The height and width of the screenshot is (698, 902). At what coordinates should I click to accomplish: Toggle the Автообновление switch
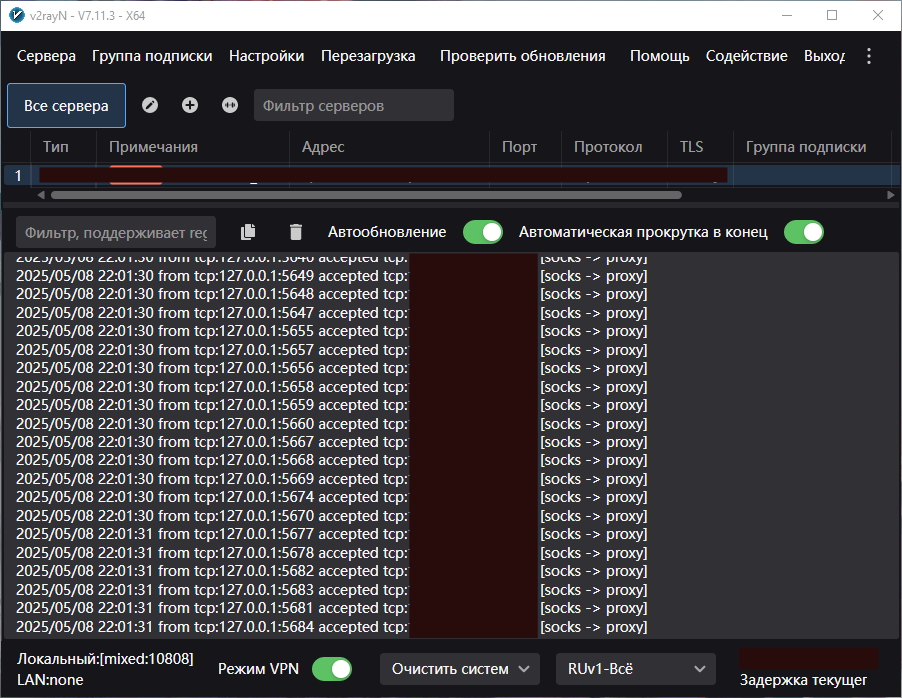coord(483,232)
